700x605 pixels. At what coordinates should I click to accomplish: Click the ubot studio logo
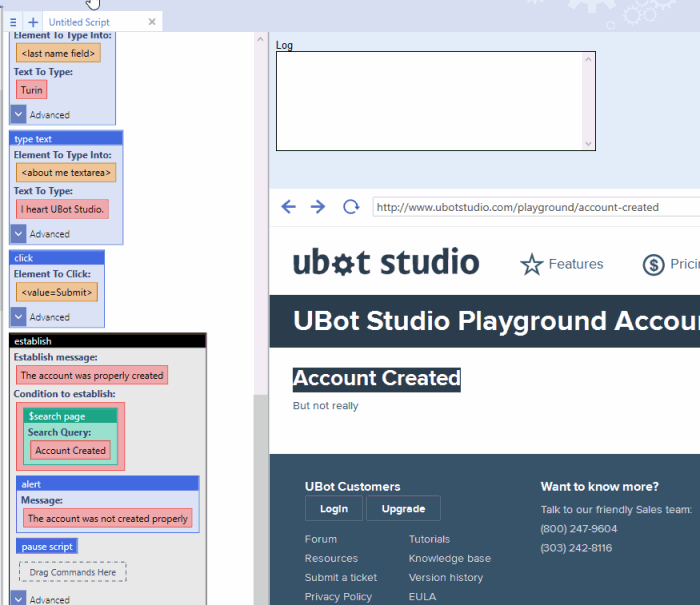[x=386, y=262]
